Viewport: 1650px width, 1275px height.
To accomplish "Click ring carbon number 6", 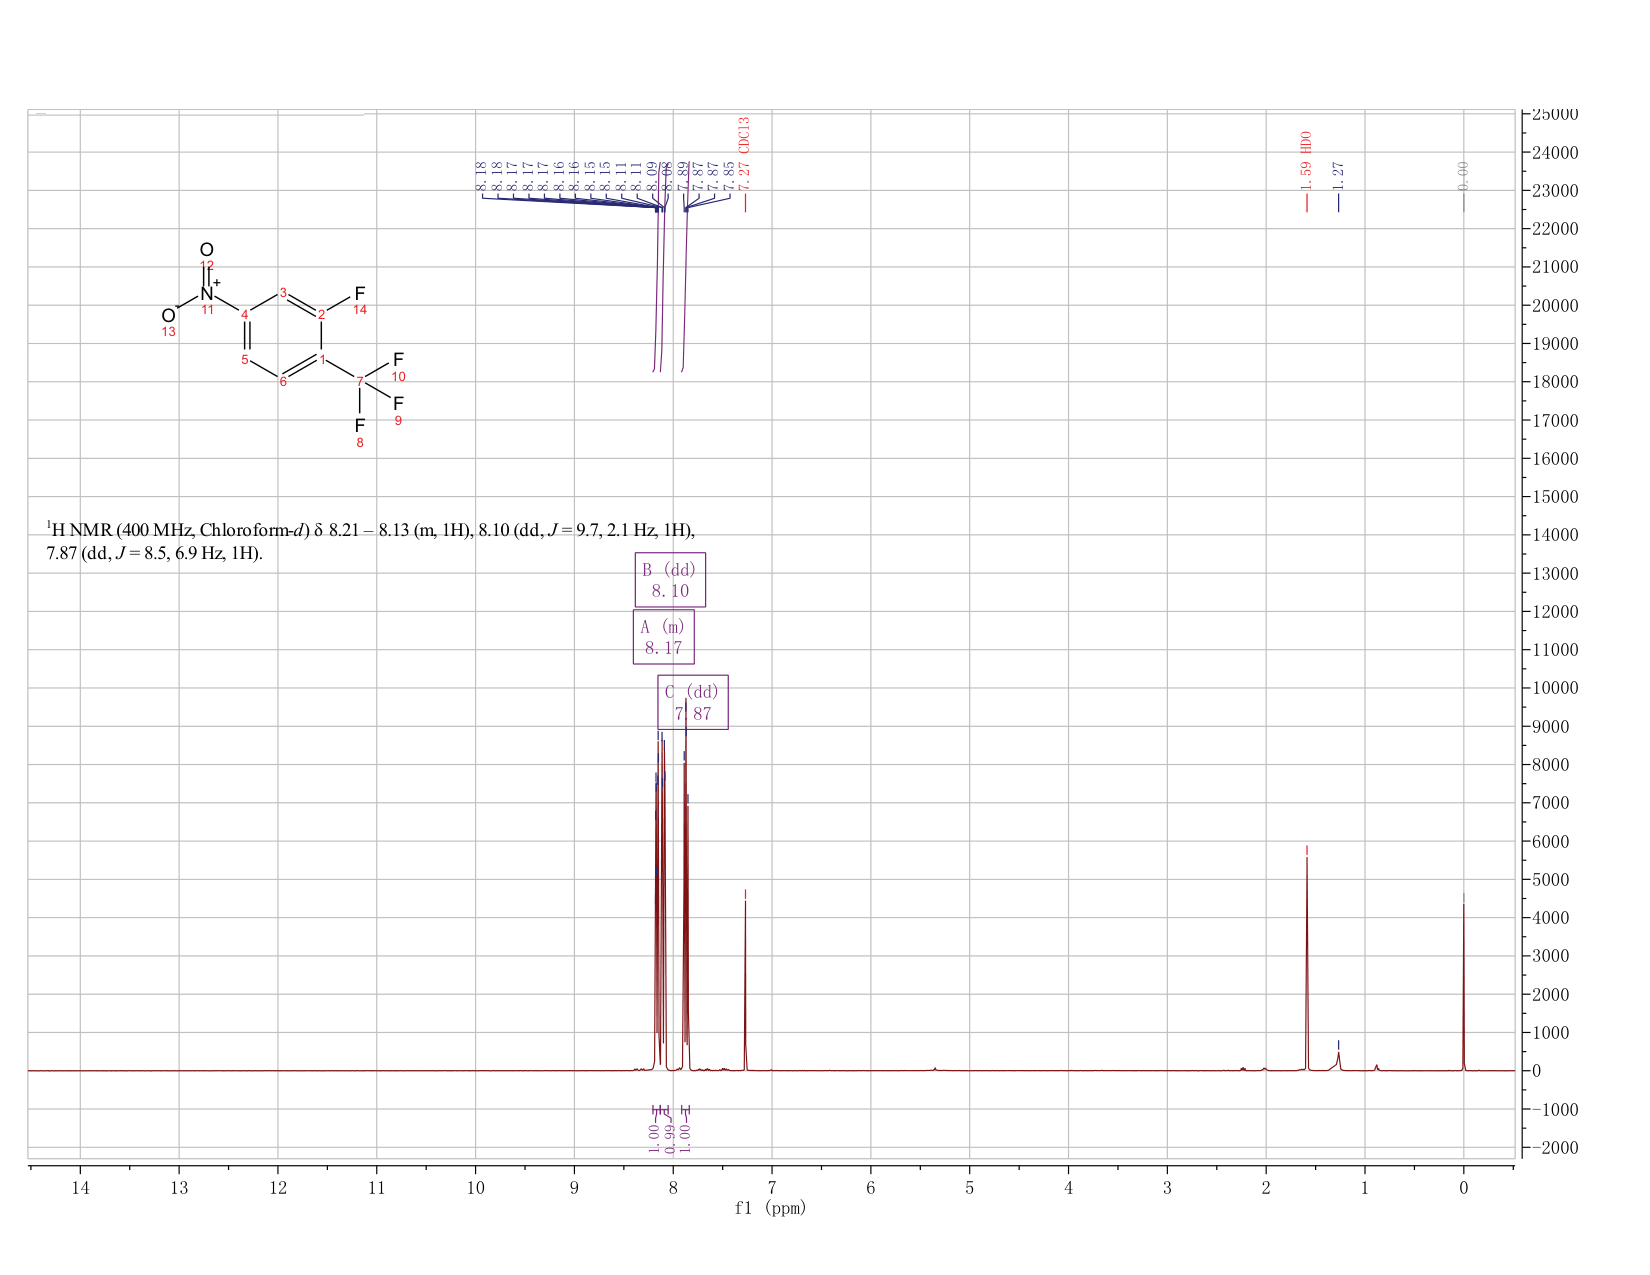I will pyautogui.click(x=283, y=381).
